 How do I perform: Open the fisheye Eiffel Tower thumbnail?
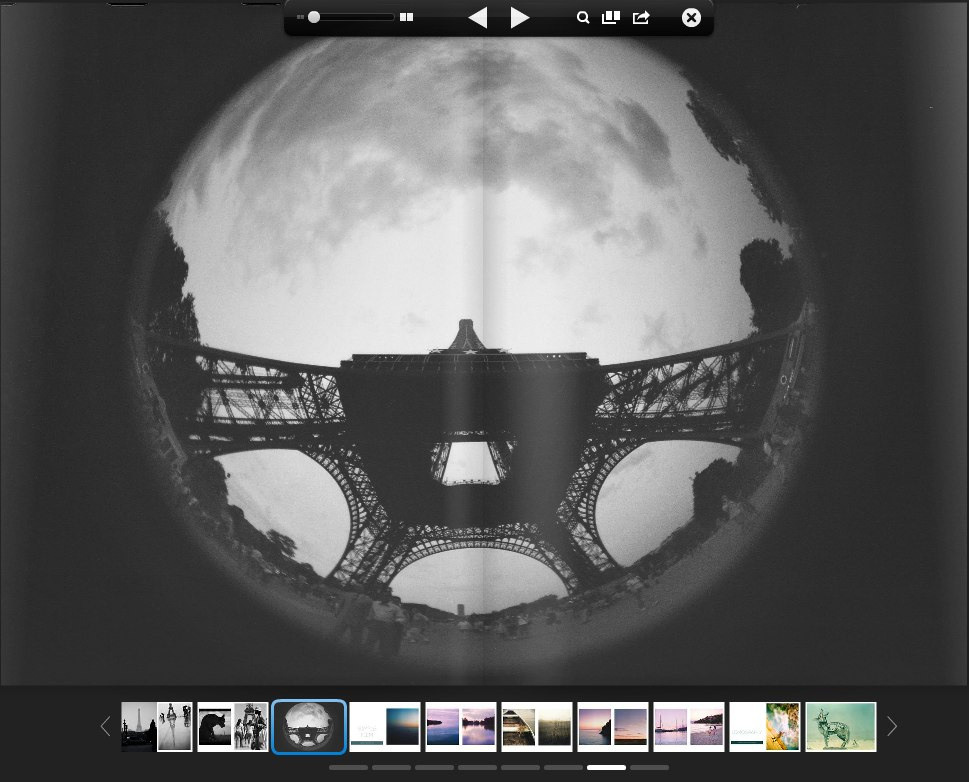(309, 727)
